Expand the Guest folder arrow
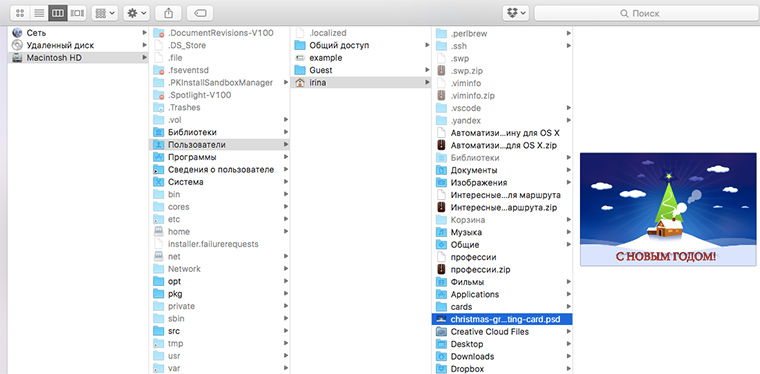Image resolution: width=760 pixels, height=374 pixels. pyautogui.click(x=428, y=70)
